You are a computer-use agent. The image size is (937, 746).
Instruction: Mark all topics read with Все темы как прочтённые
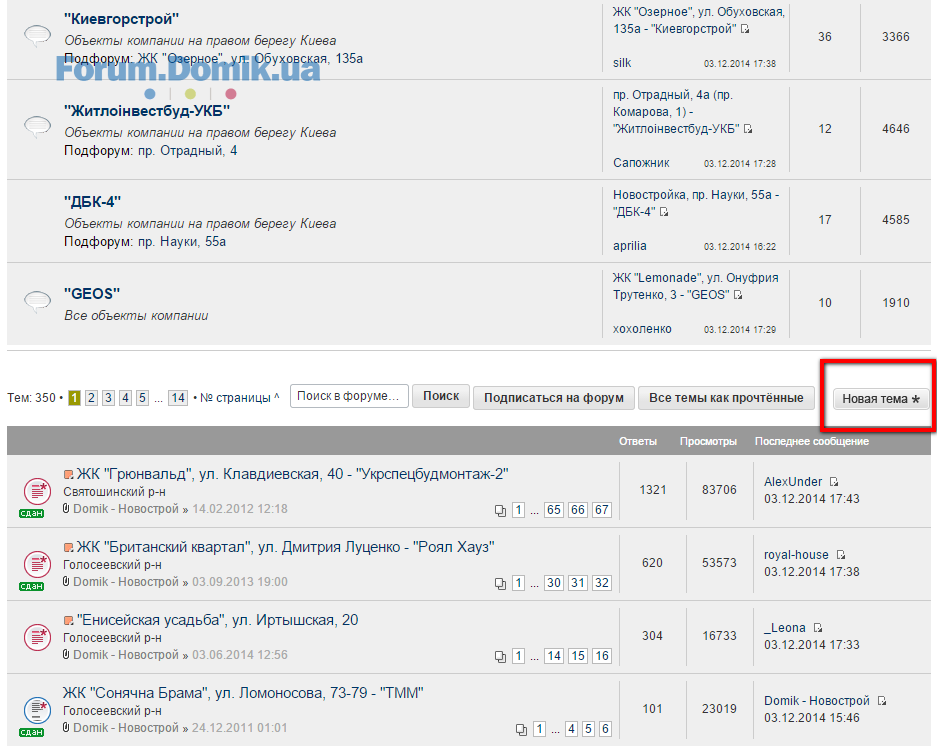click(x=726, y=398)
